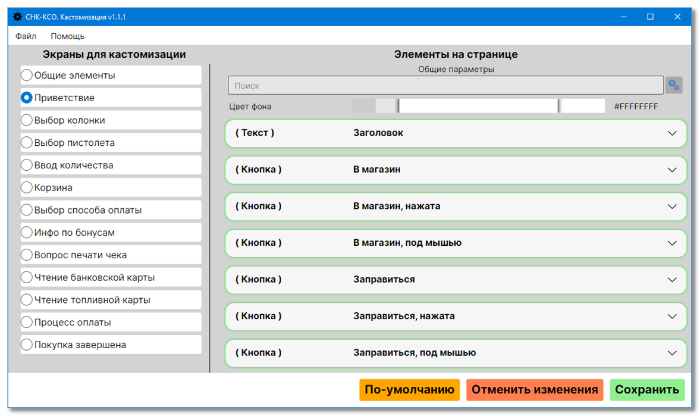Choose the Корзина screen option
This screenshot has height=416, width=700.
27,187
